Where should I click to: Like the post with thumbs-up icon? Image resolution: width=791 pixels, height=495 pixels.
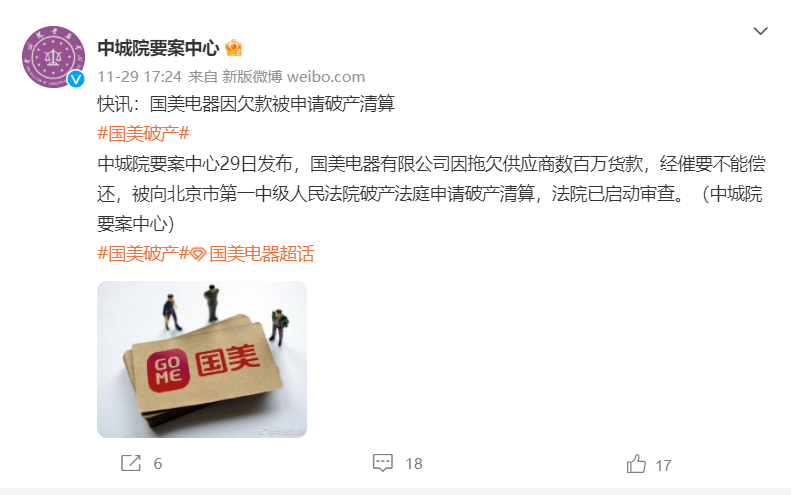(636, 464)
